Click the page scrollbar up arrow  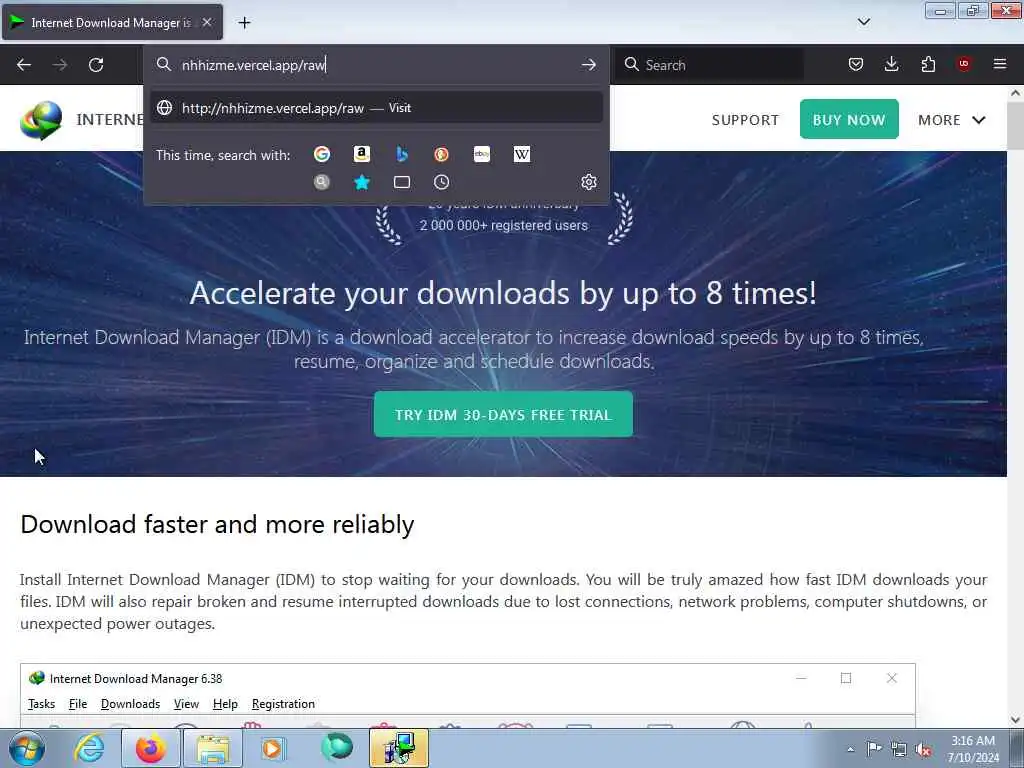point(1016,93)
